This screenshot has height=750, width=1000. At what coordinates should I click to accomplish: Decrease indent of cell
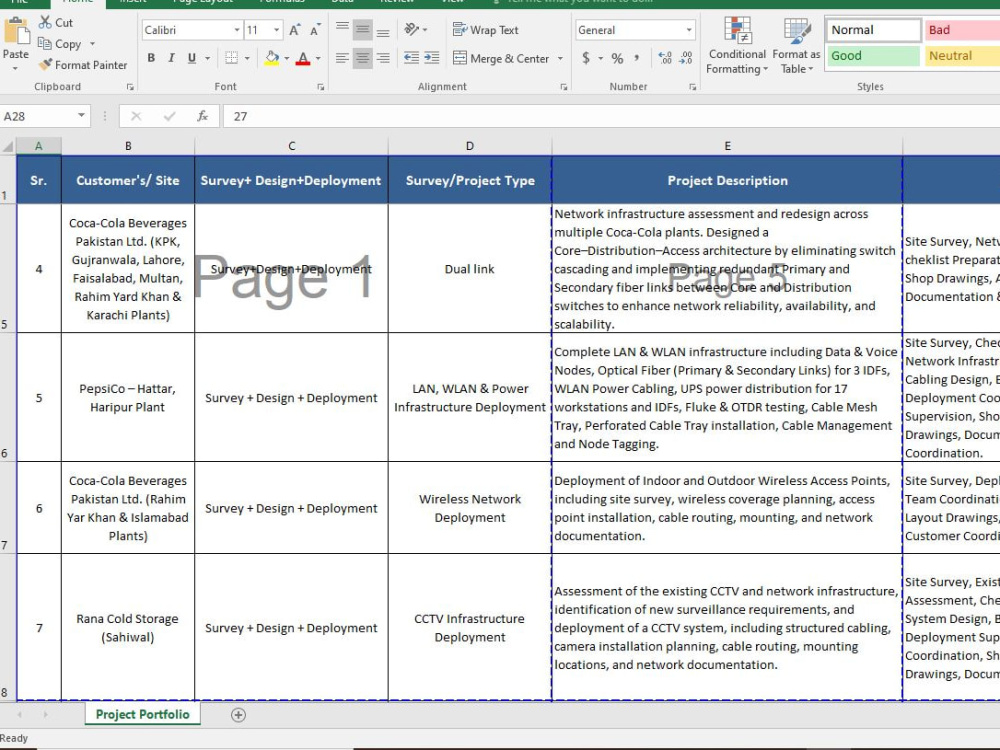point(411,58)
